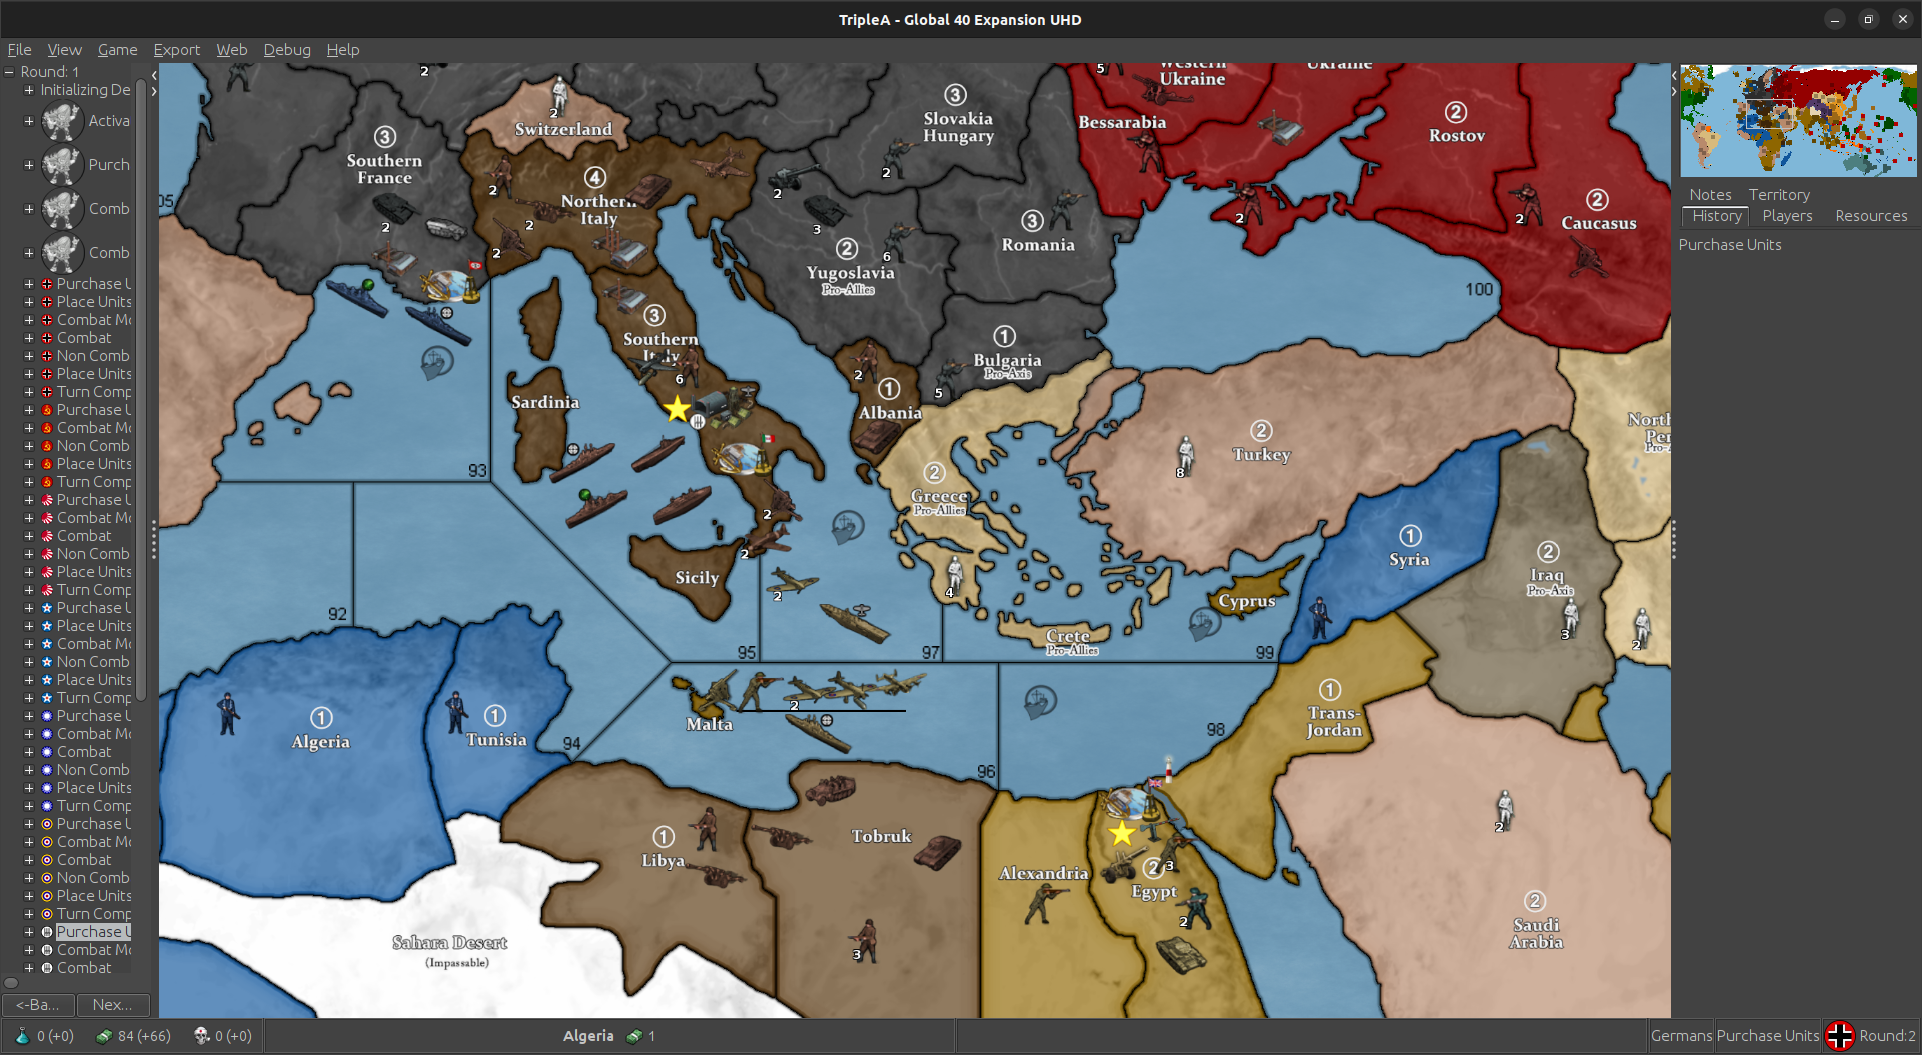The height and width of the screenshot is (1055, 1922).
Task: Open the File menu
Action: pos(19,49)
